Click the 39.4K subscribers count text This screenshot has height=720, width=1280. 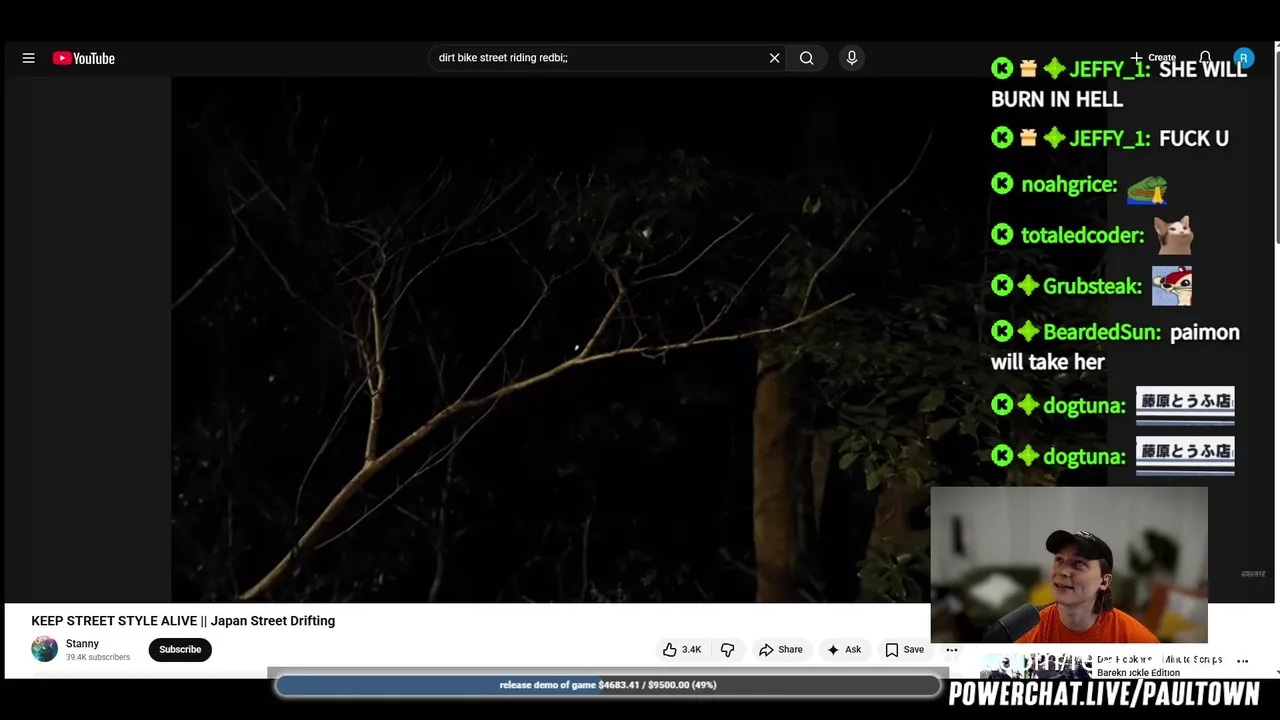coord(98,657)
